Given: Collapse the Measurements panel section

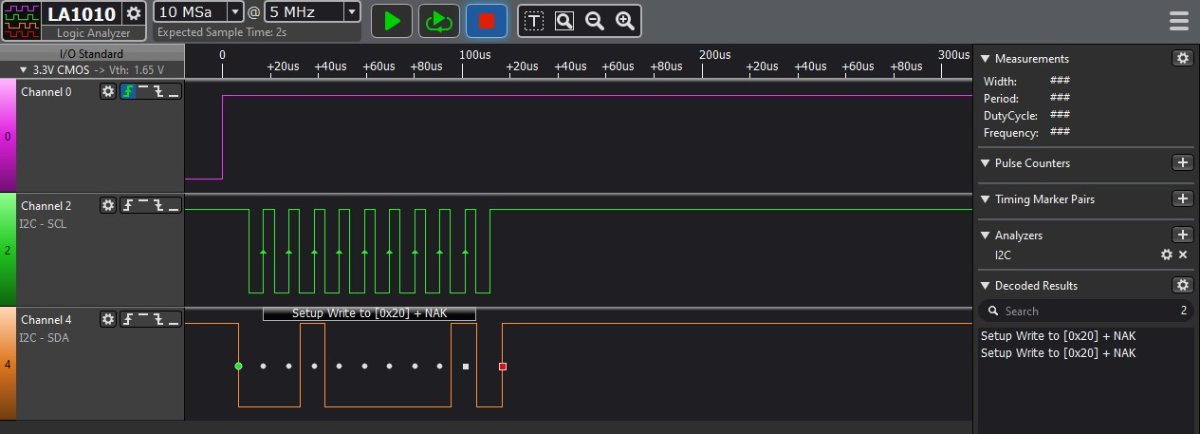Looking at the screenshot, I should tap(984, 59).
